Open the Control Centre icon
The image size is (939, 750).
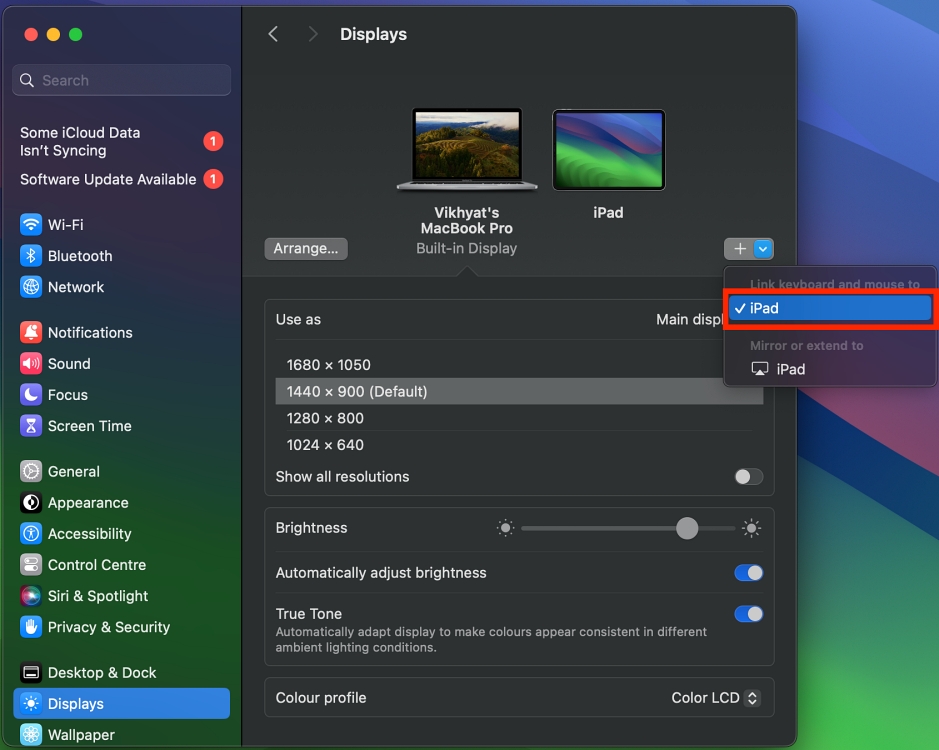click(x=31, y=565)
